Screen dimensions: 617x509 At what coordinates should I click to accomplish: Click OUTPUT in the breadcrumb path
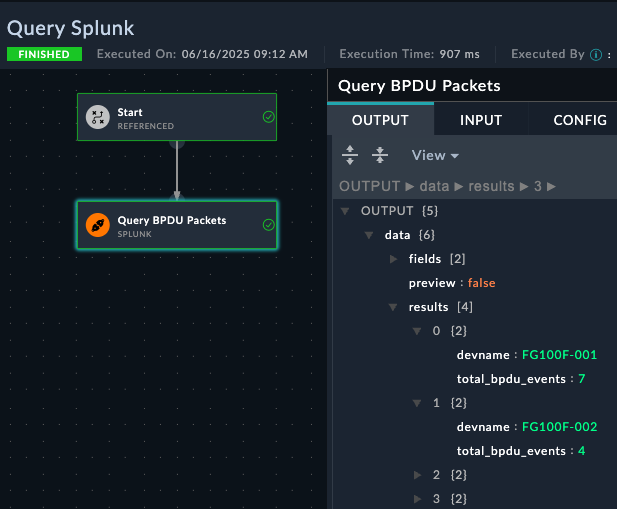pos(369,186)
